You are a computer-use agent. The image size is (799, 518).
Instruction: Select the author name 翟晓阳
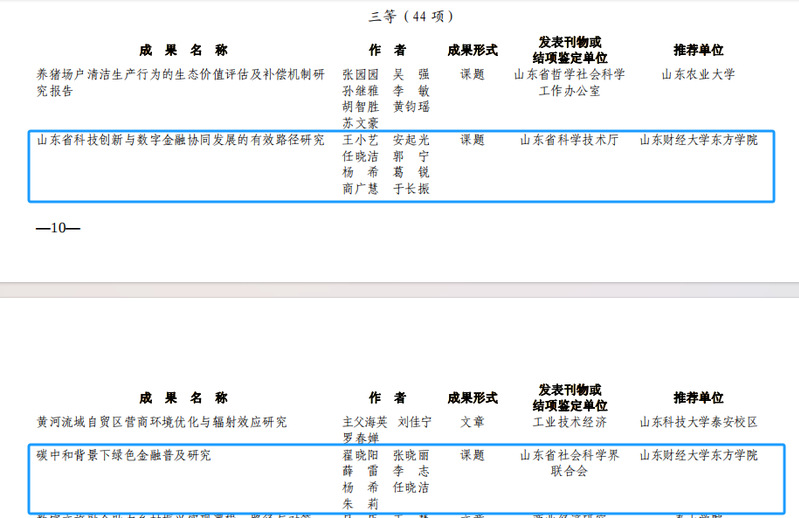point(361,456)
